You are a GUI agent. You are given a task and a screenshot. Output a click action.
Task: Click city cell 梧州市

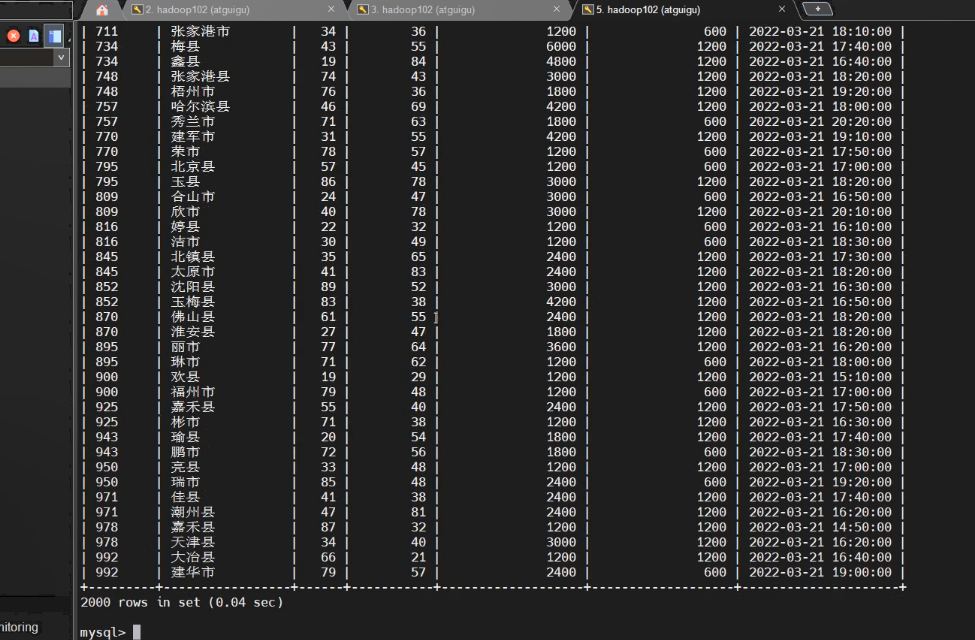[x=193, y=91]
